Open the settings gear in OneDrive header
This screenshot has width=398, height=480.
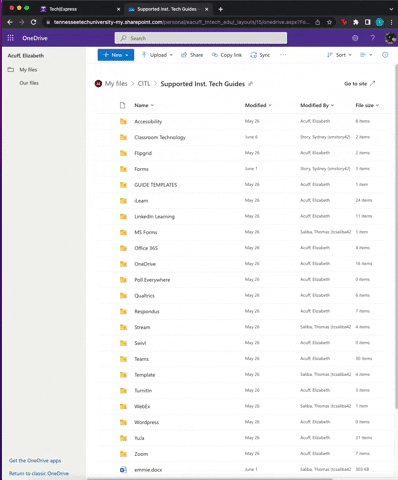coord(355,38)
